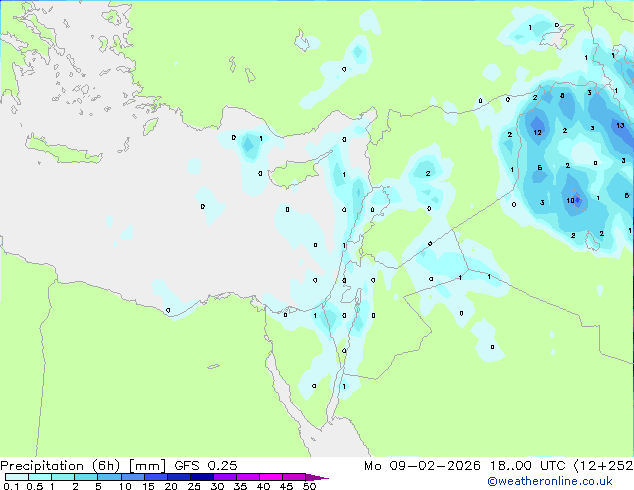Click the 'Precipitation (6h)' title text
Viewport: 634px width, 490px height.
click(61, 466)
